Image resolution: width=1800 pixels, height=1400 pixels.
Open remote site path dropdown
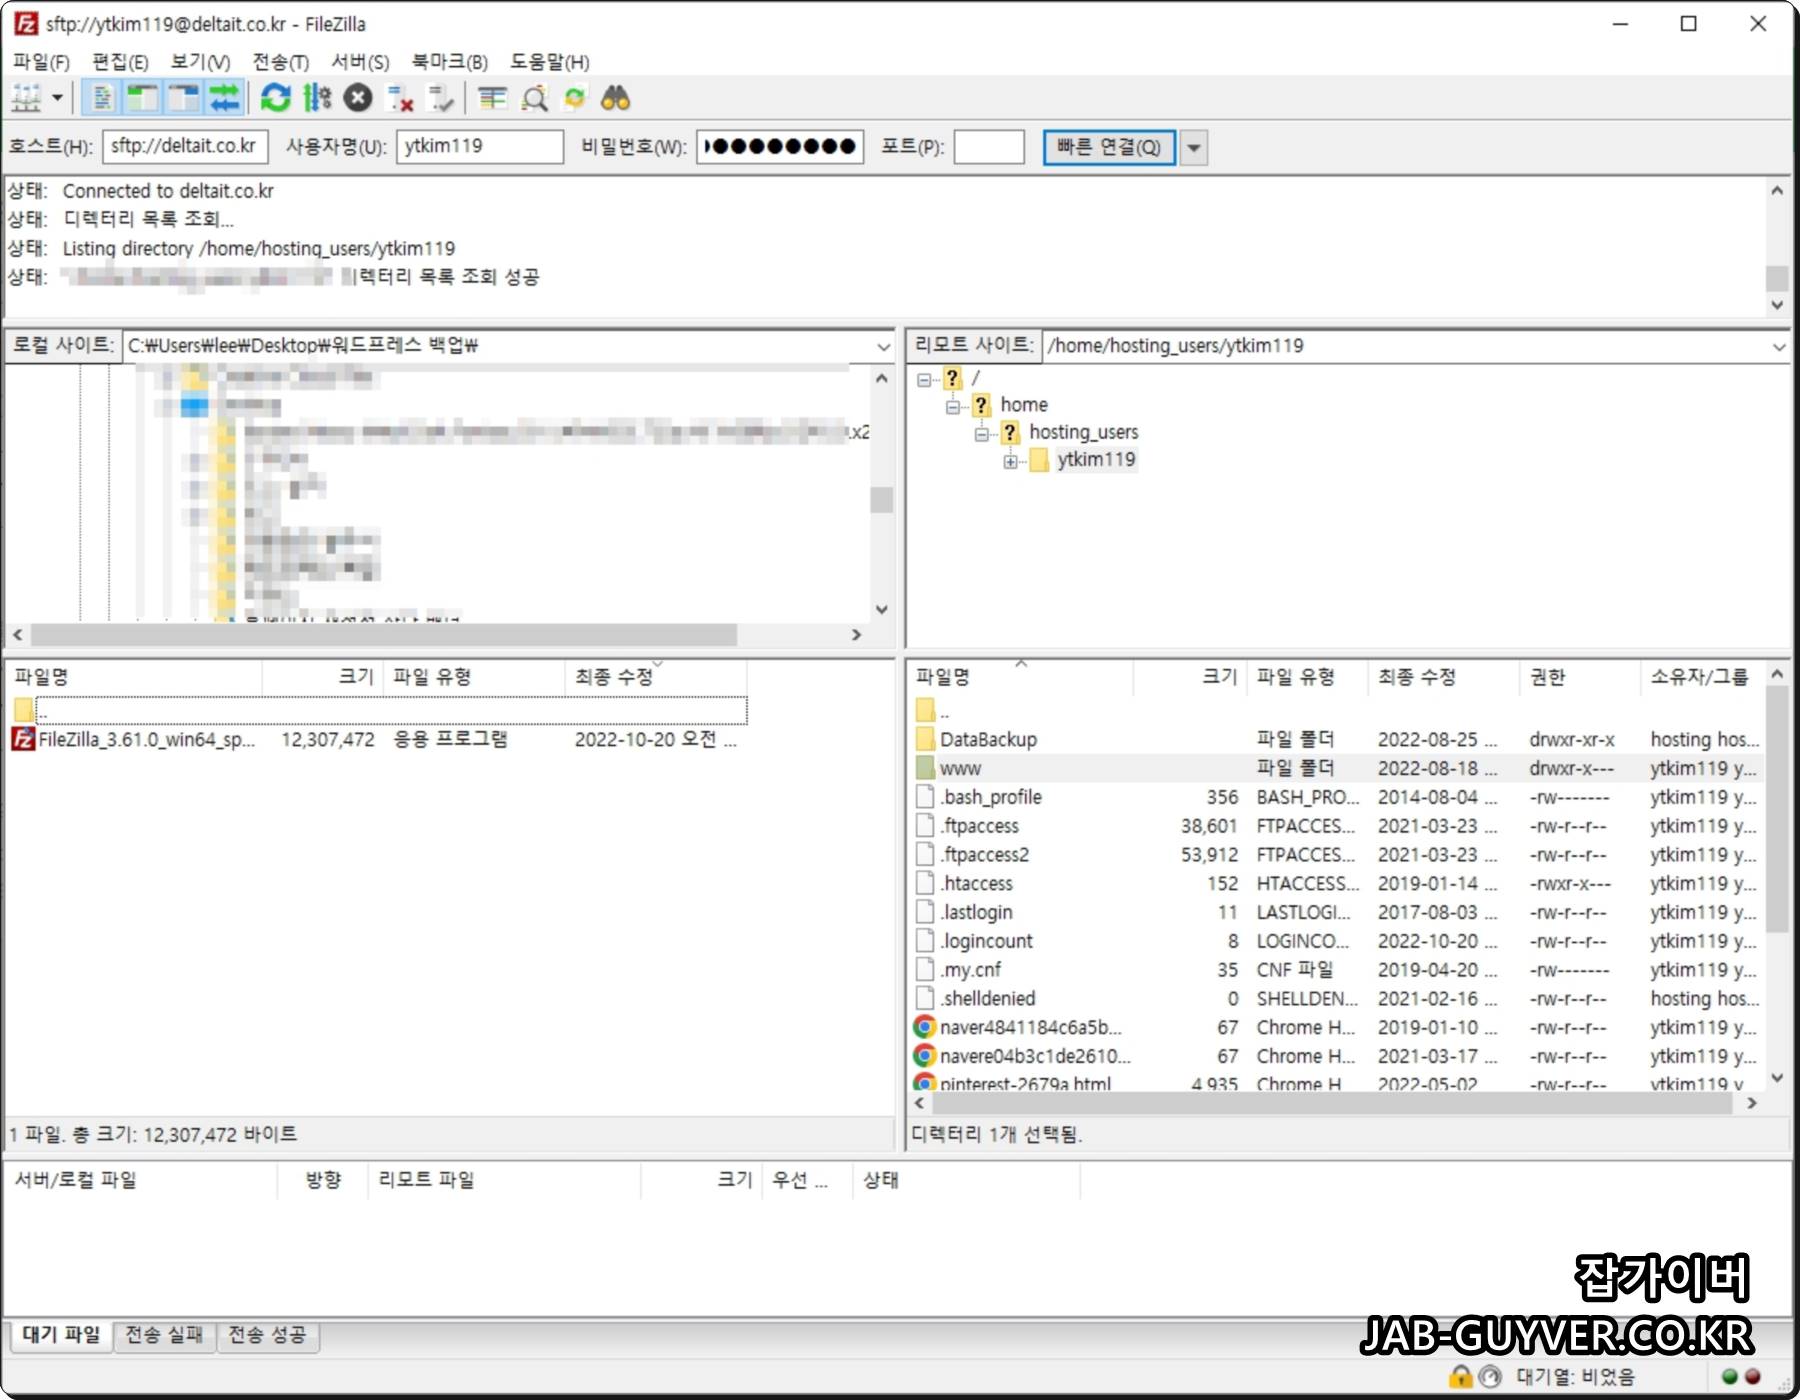tap(1778, 346)
